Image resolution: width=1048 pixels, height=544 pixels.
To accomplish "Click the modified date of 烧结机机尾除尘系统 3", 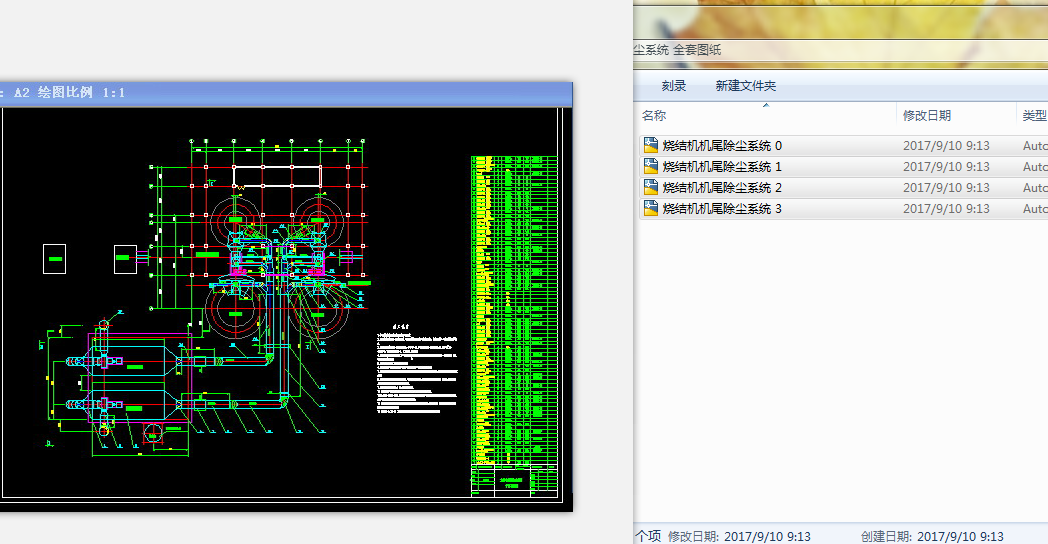I will [946, 209].
